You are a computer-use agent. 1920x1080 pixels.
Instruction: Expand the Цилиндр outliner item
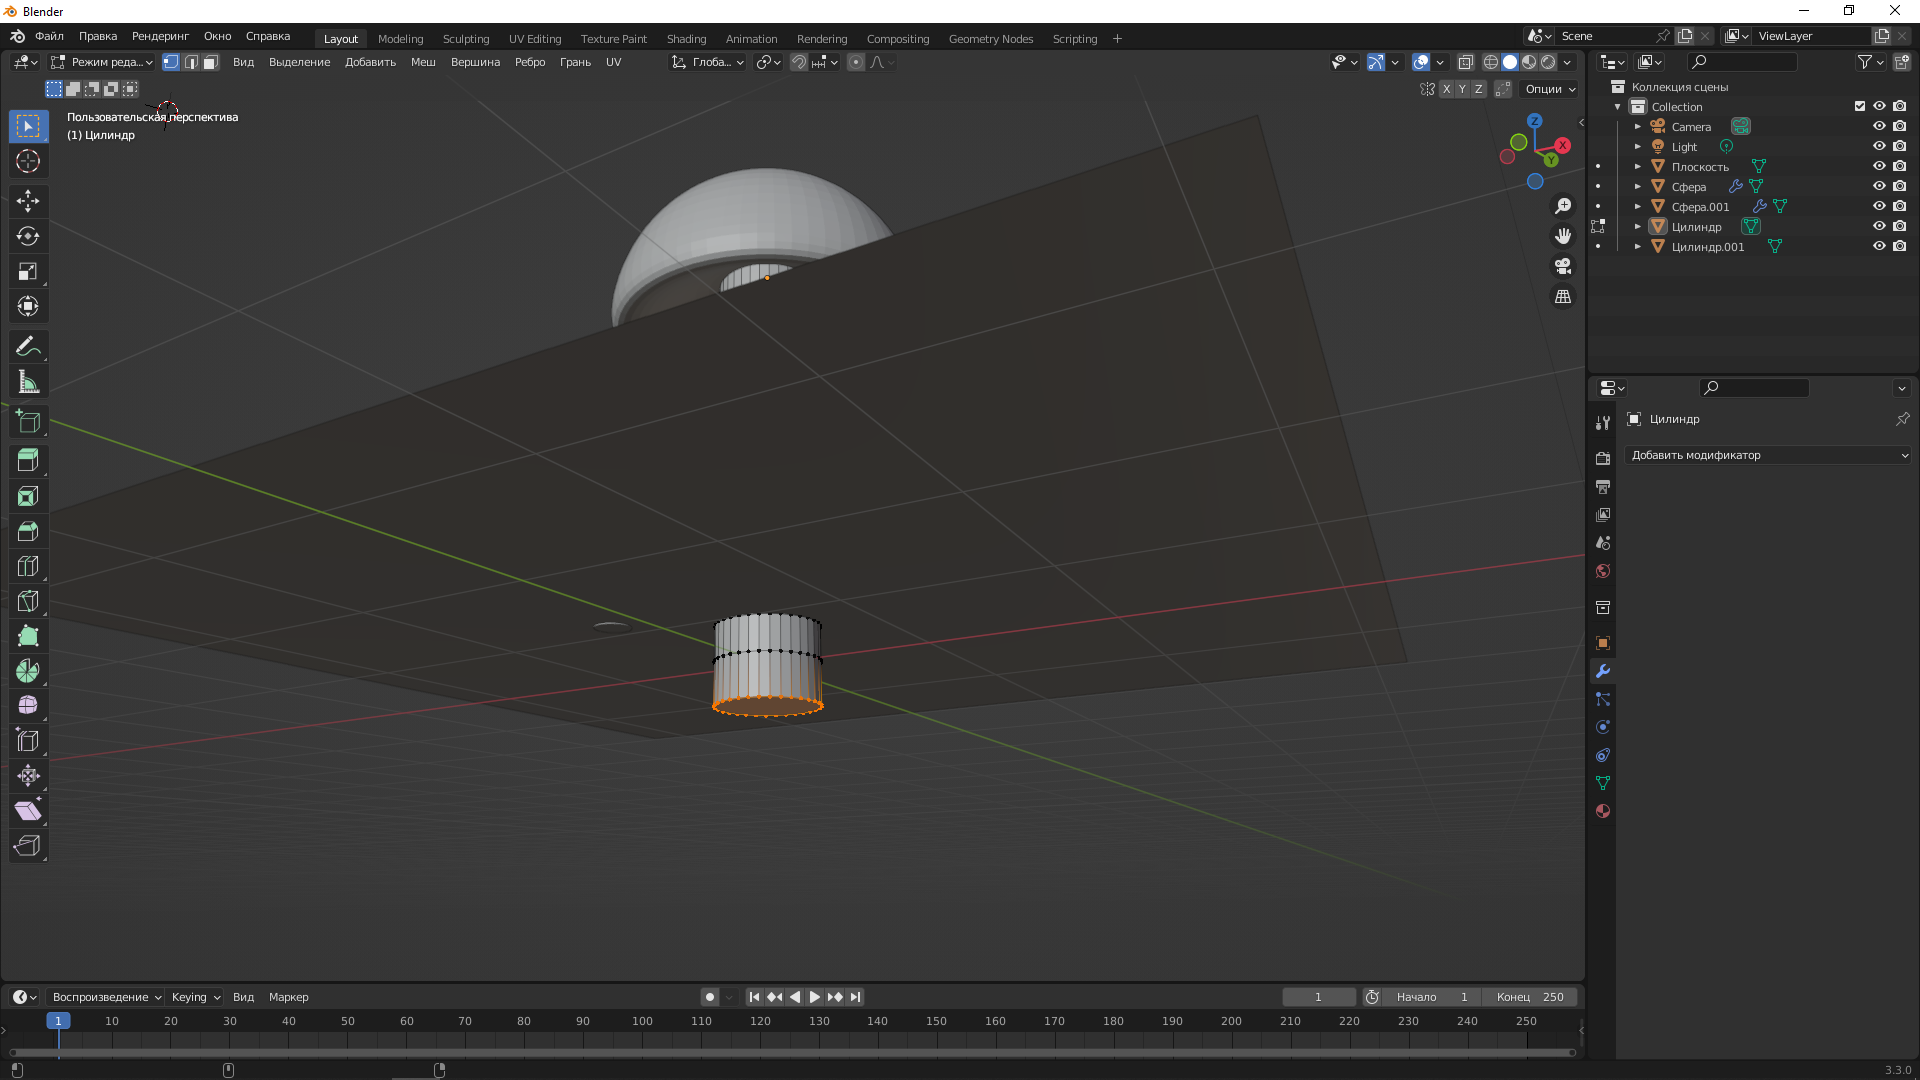[x=1638, y=226]
